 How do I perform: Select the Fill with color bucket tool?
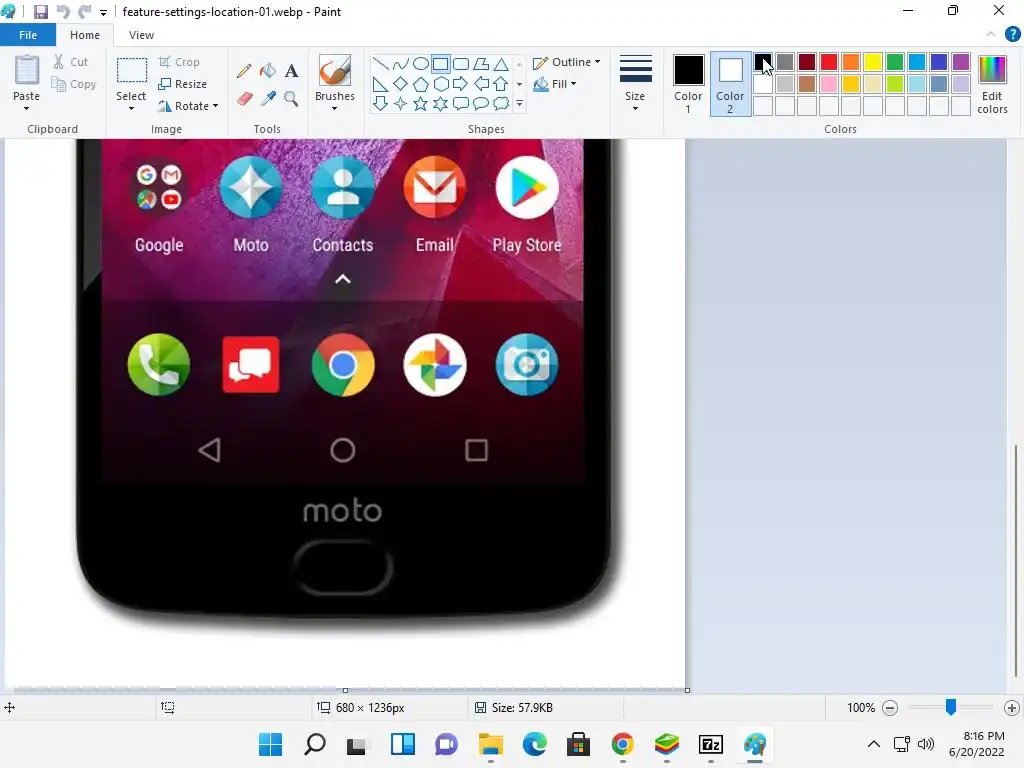pyautogui.click(x=268, y=71)
